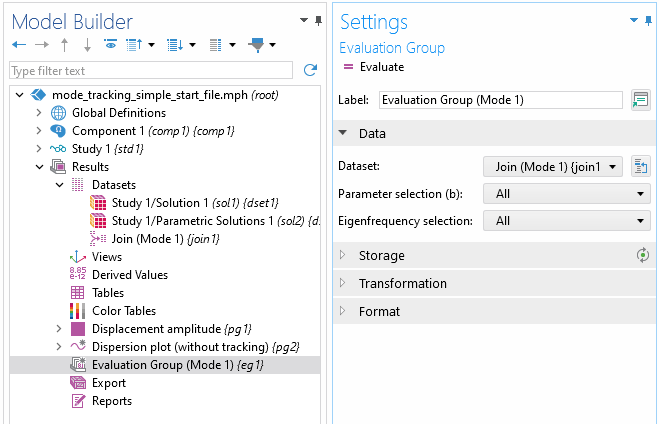Collapse the Data section
Viewport: 659px width, 424px height.
343,133
